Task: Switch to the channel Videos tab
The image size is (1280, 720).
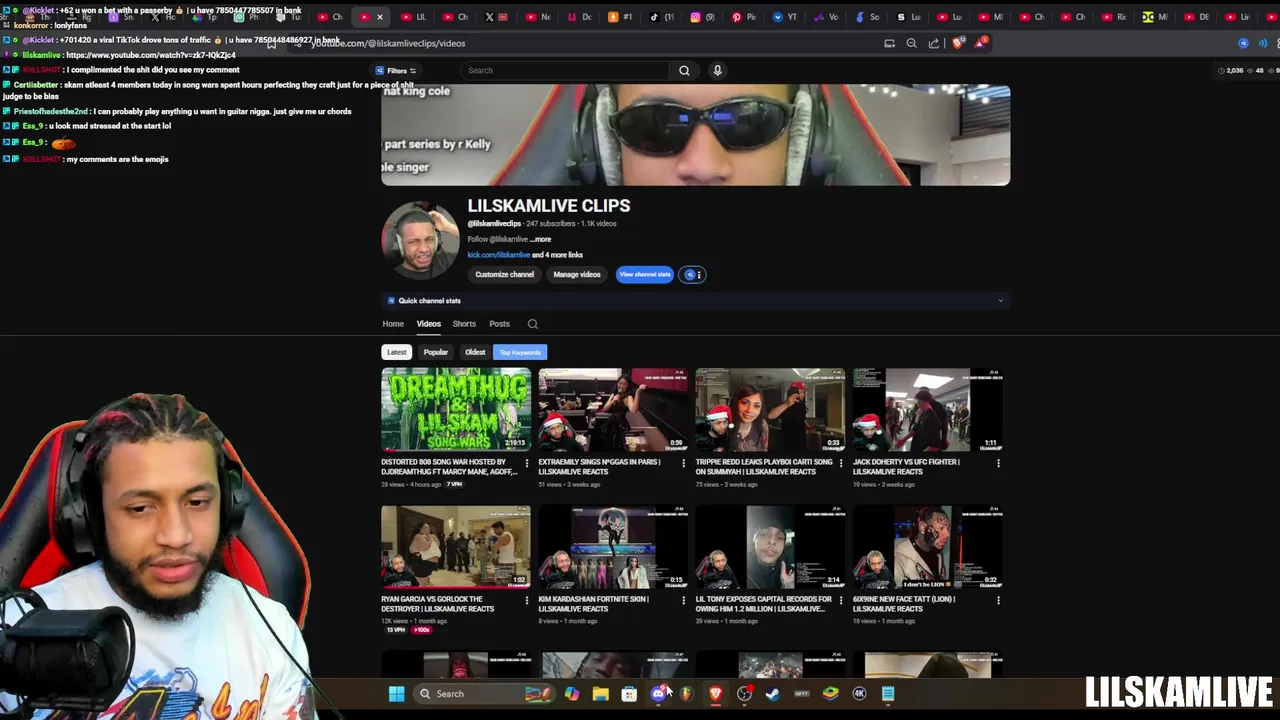Action: pyautogui.click(x=429, y=324)
